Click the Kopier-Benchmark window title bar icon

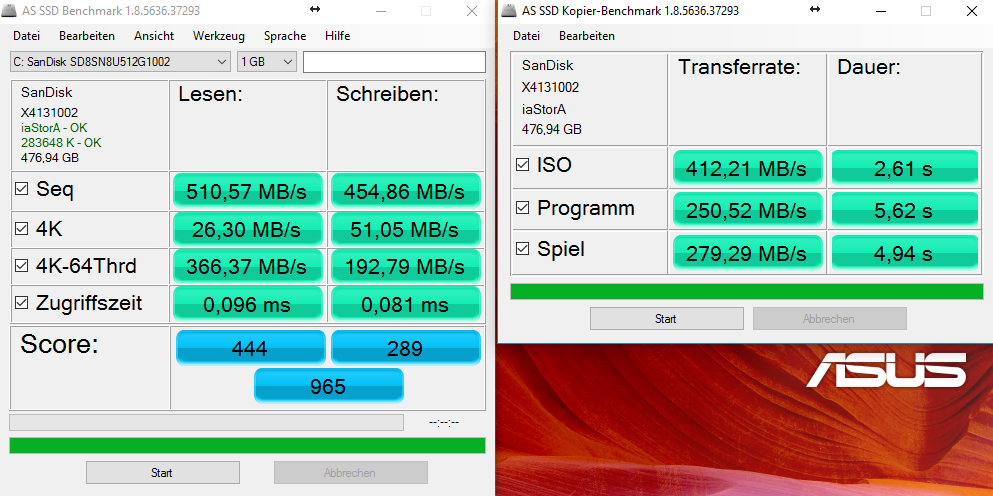(x=510, y=11)
